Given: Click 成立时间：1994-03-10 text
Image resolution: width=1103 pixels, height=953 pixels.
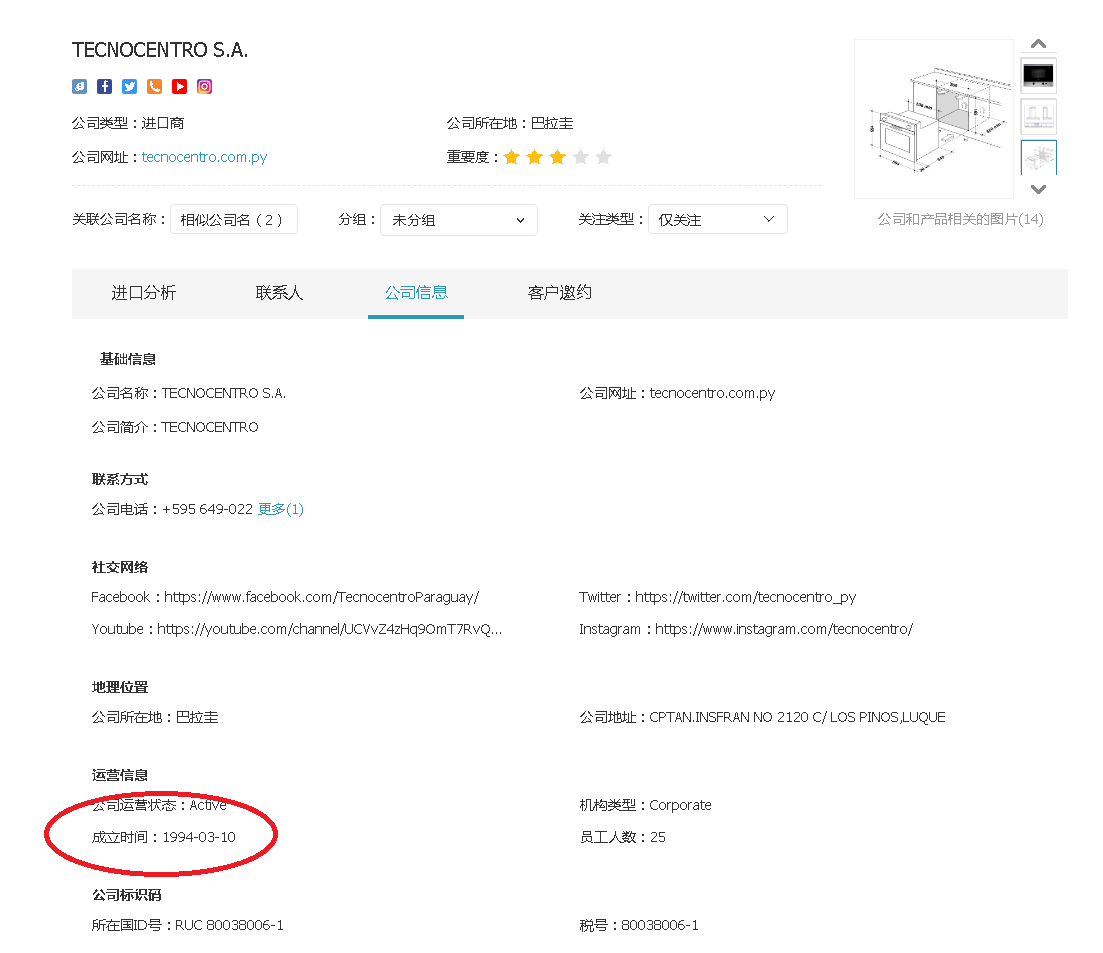Looking at the screenshot, I should (163, 837).
